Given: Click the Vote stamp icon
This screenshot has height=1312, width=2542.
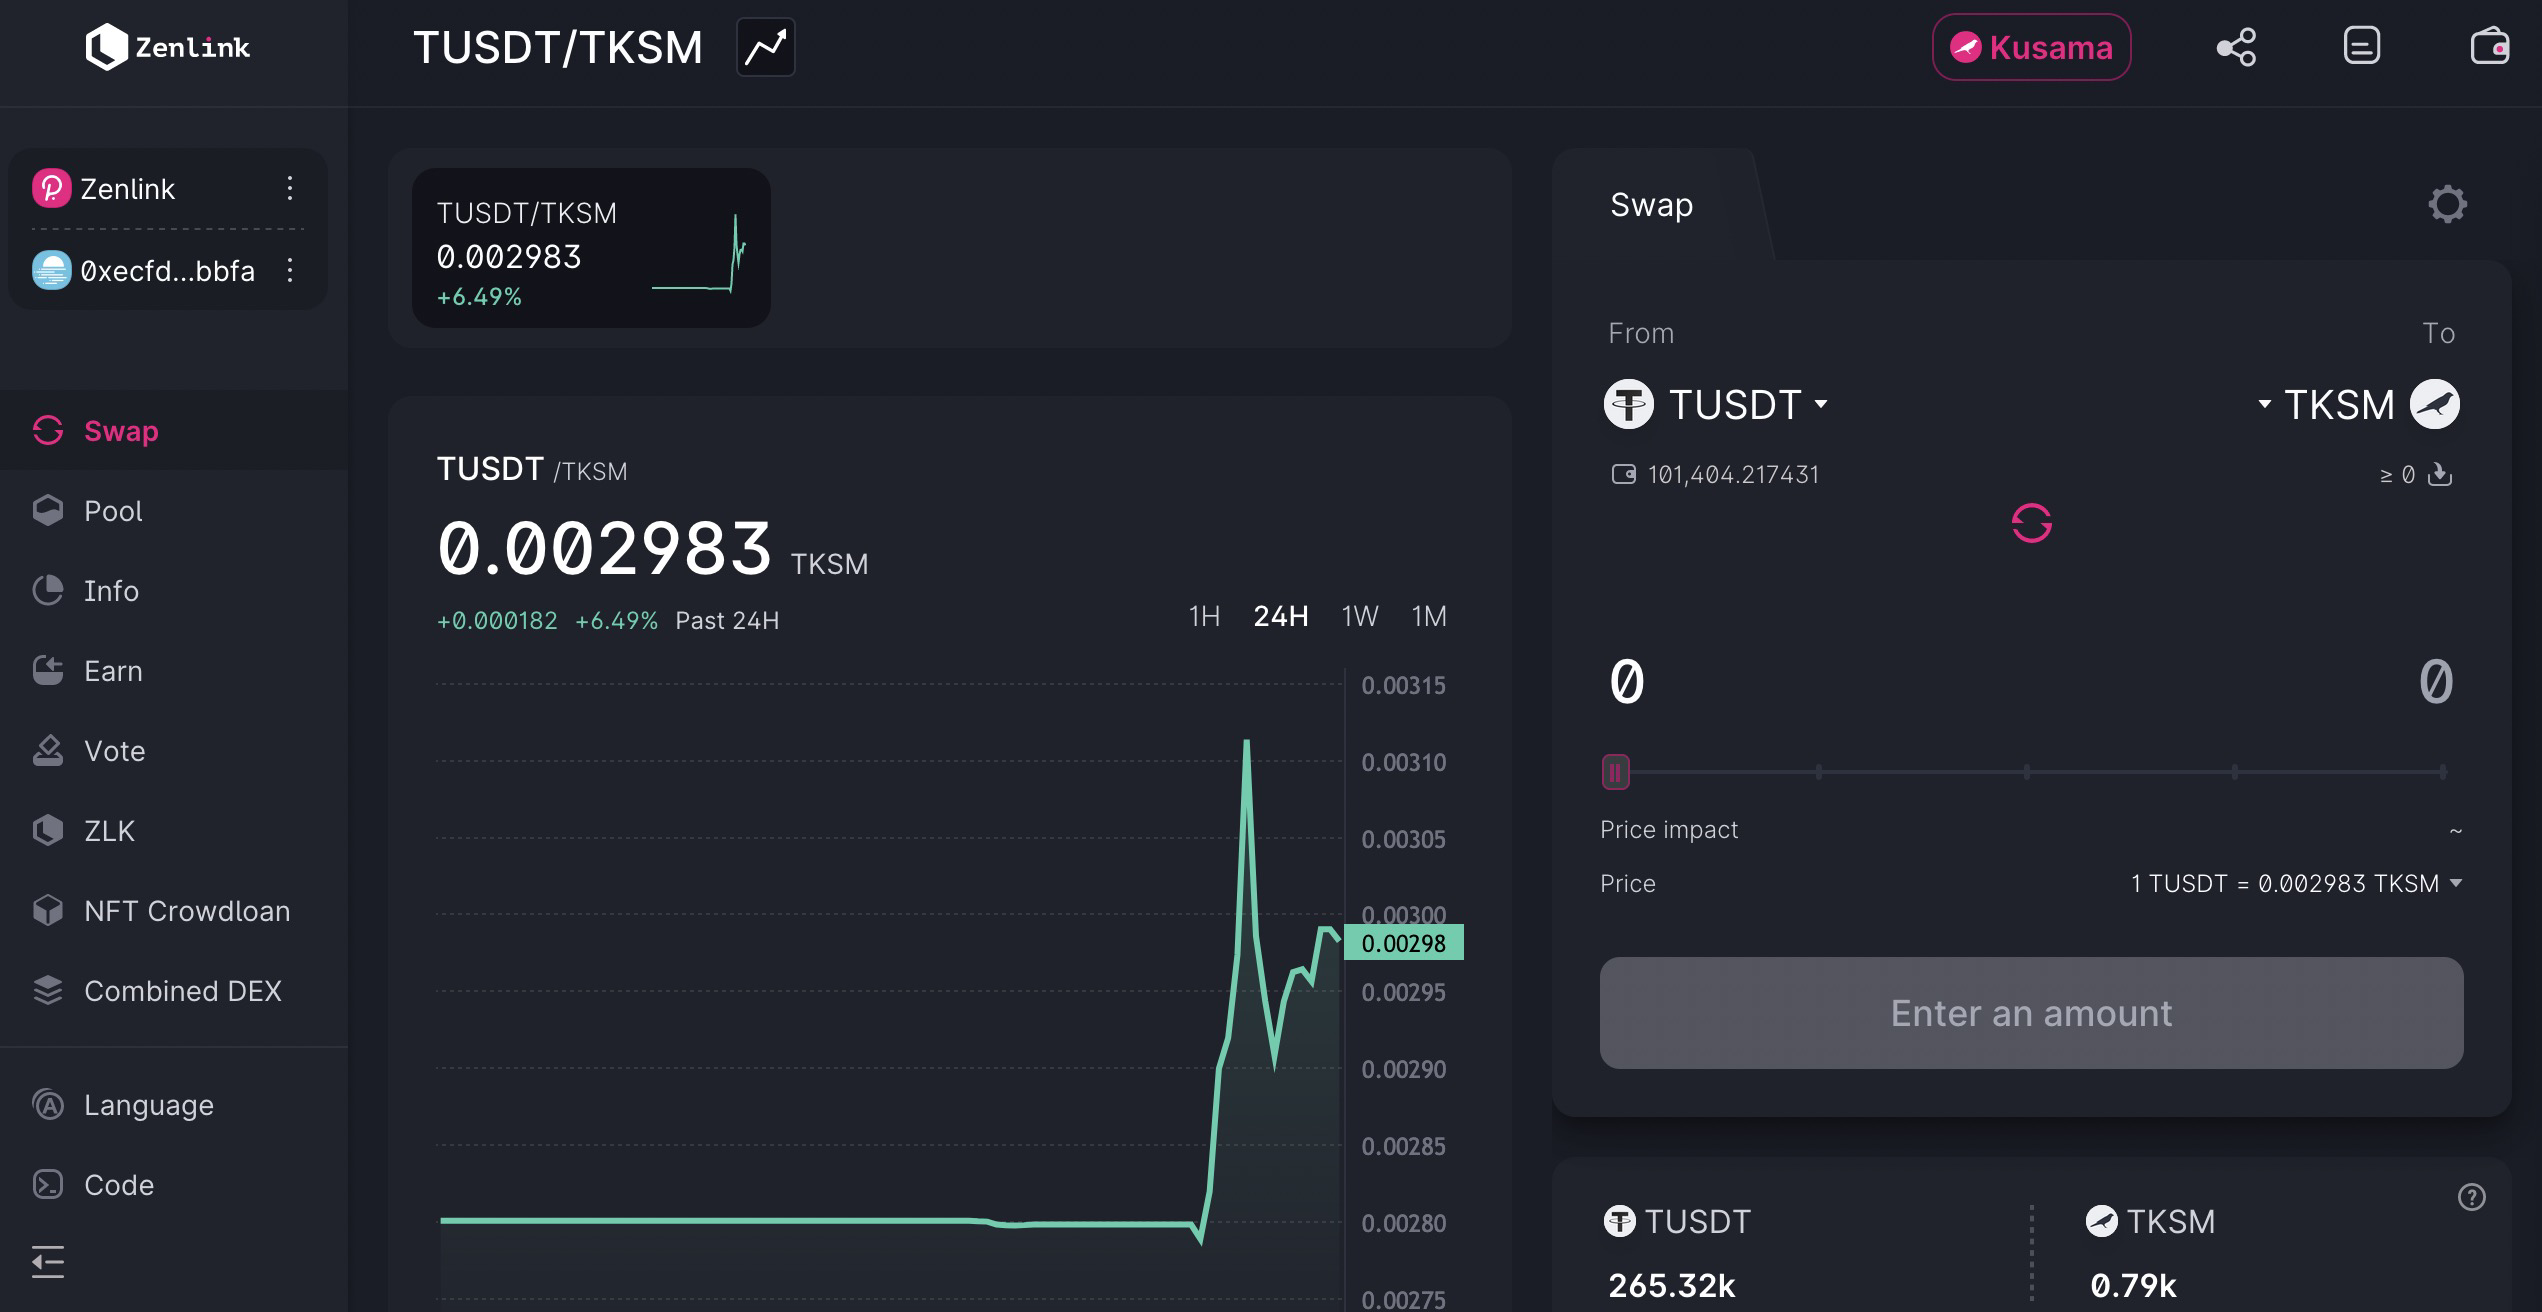Looking at the screenshot, I should click(47, 750).
